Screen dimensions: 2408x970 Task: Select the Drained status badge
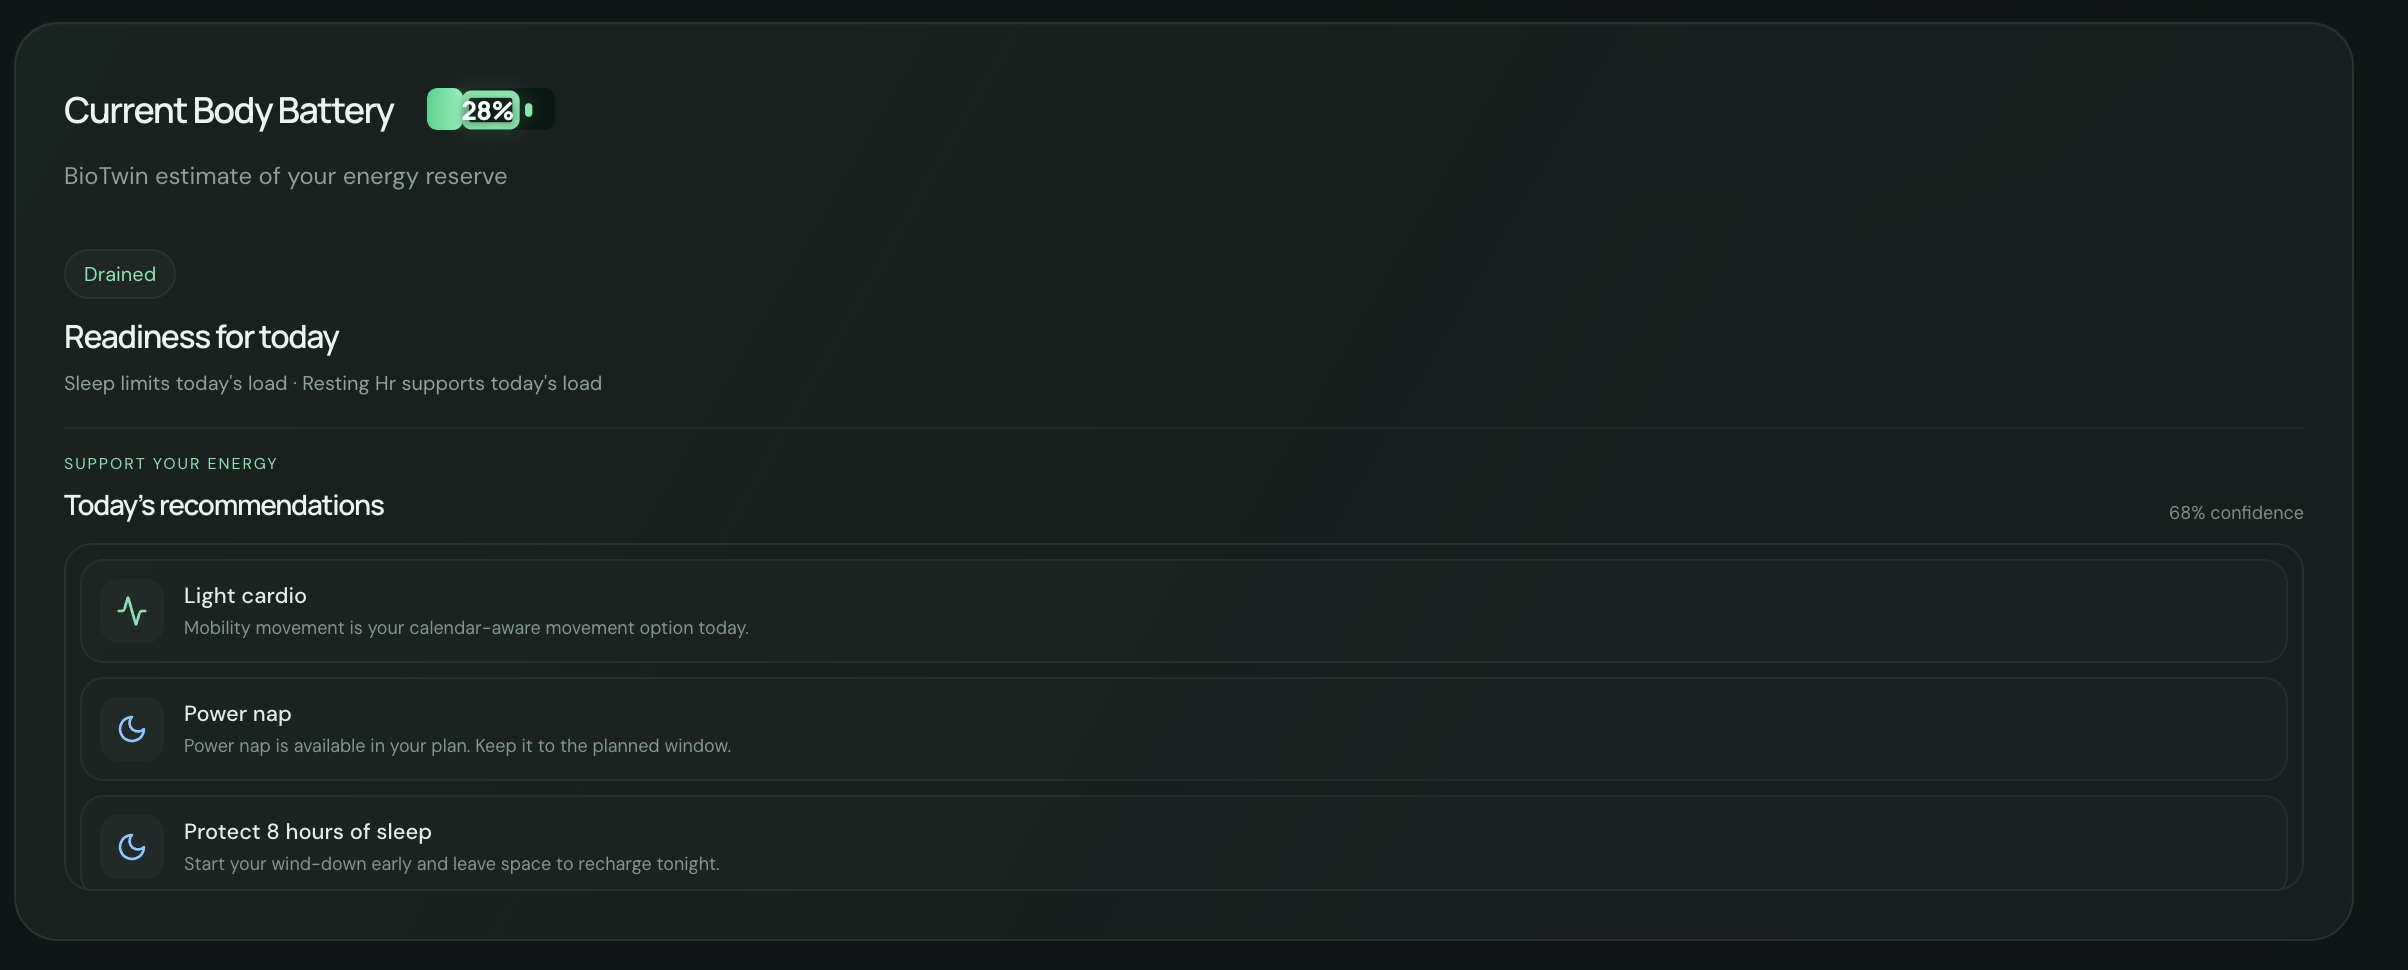(120, 274)
